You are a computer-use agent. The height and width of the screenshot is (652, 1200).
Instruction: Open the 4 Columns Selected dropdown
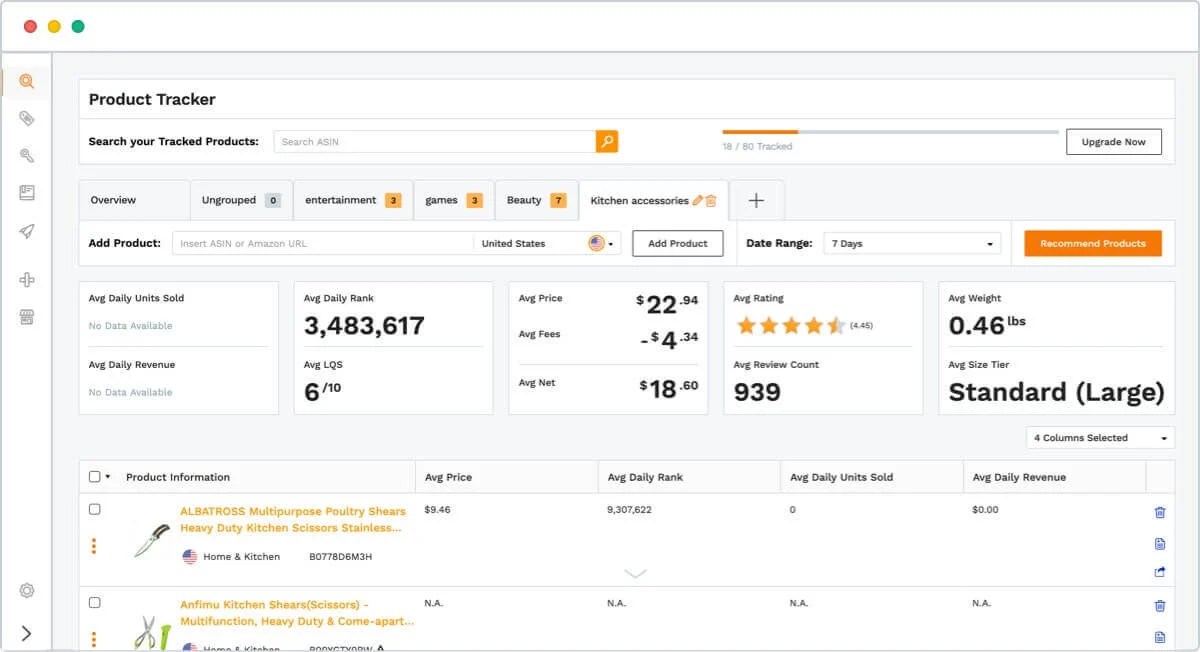[x=1099, y=437]
